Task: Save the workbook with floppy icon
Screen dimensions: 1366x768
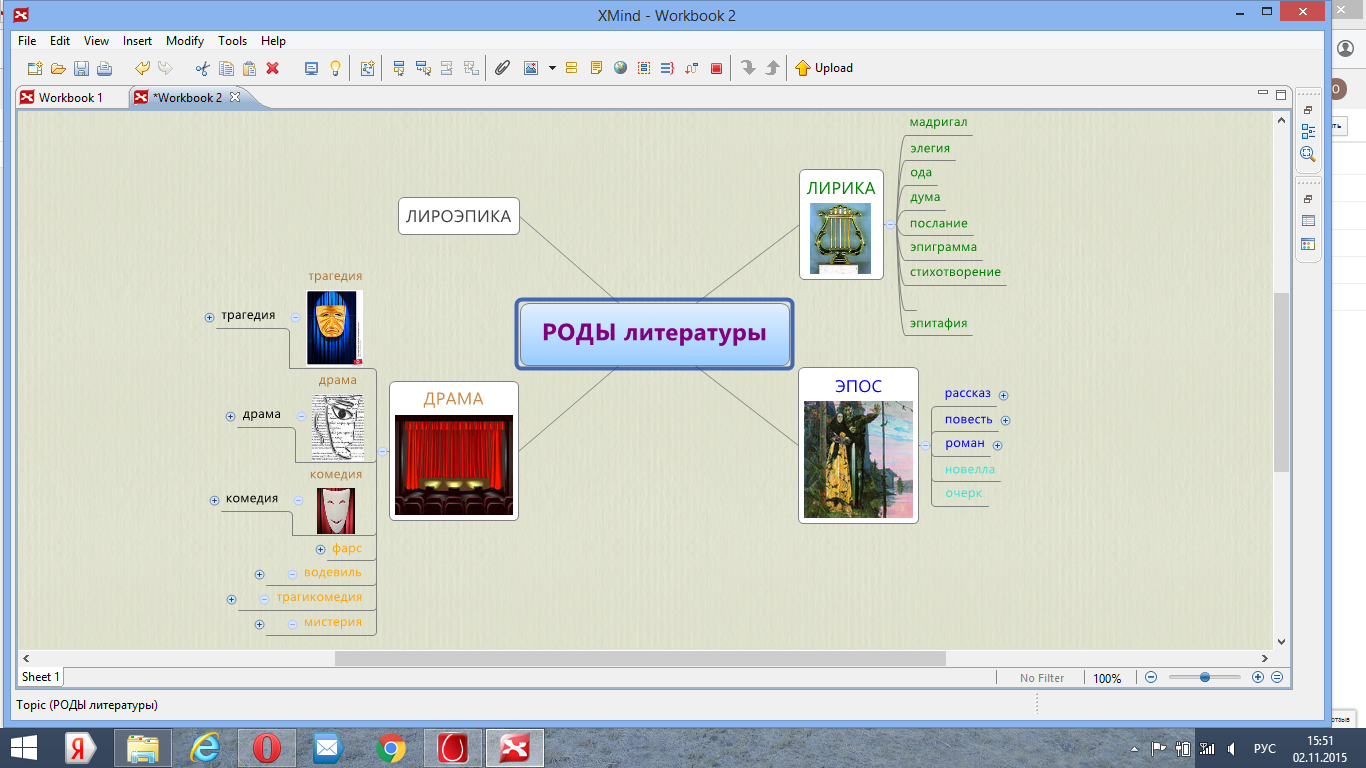Action: point(81,68)
